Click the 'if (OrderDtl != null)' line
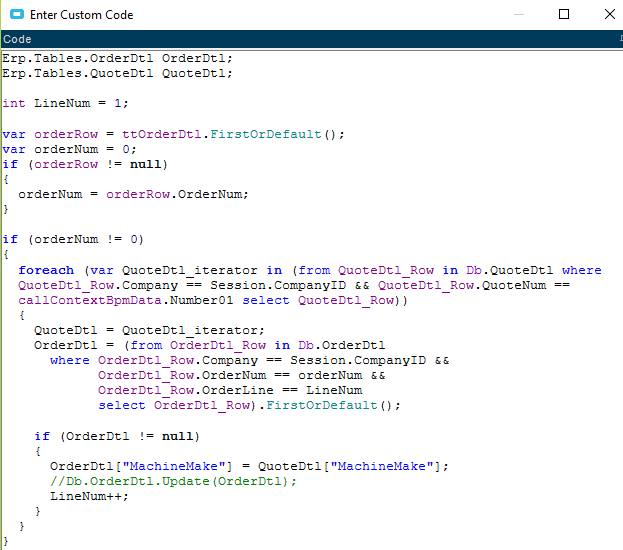The image size is (623, 550). point(117,436)
